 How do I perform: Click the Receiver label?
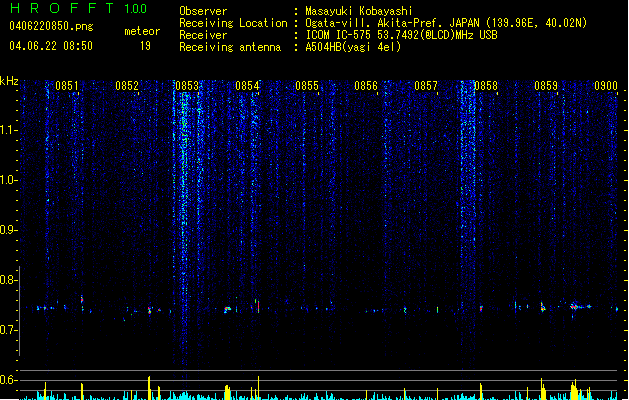203,35
